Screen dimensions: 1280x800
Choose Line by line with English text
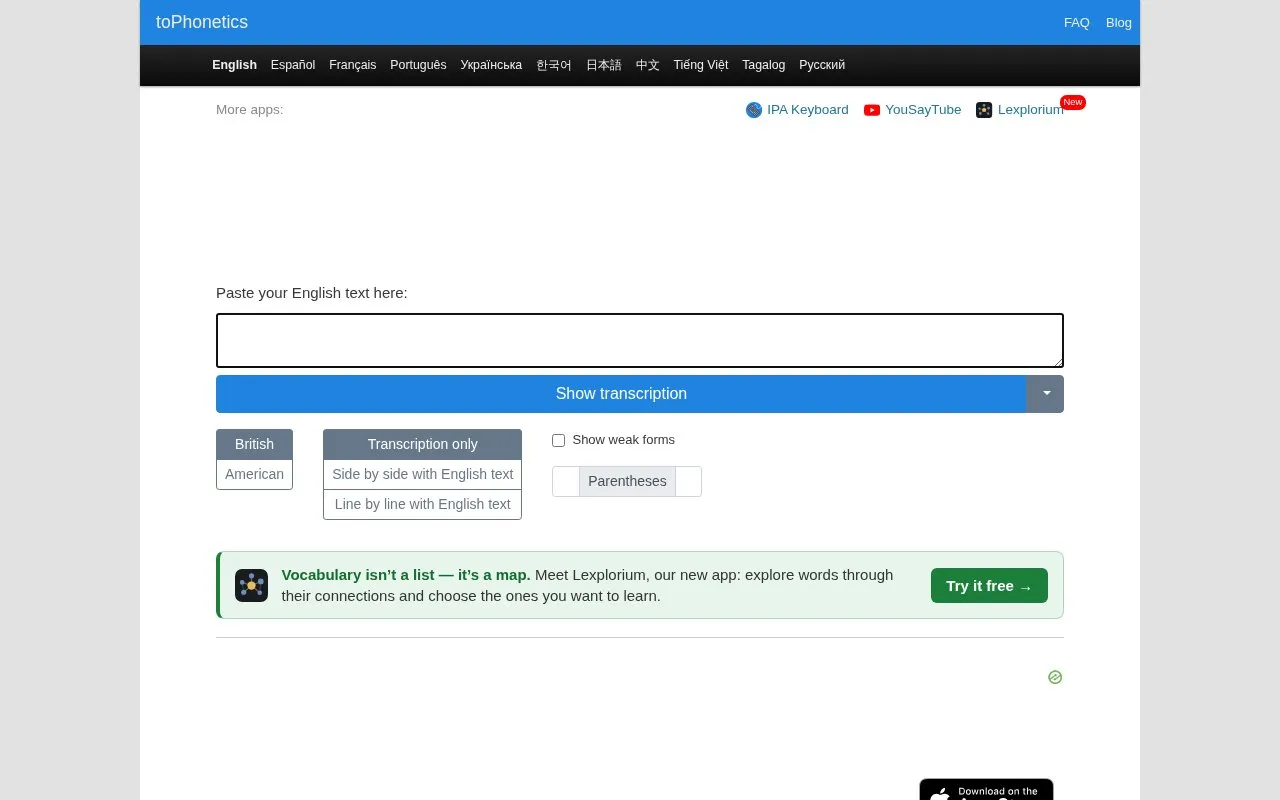tap(422, 504)
